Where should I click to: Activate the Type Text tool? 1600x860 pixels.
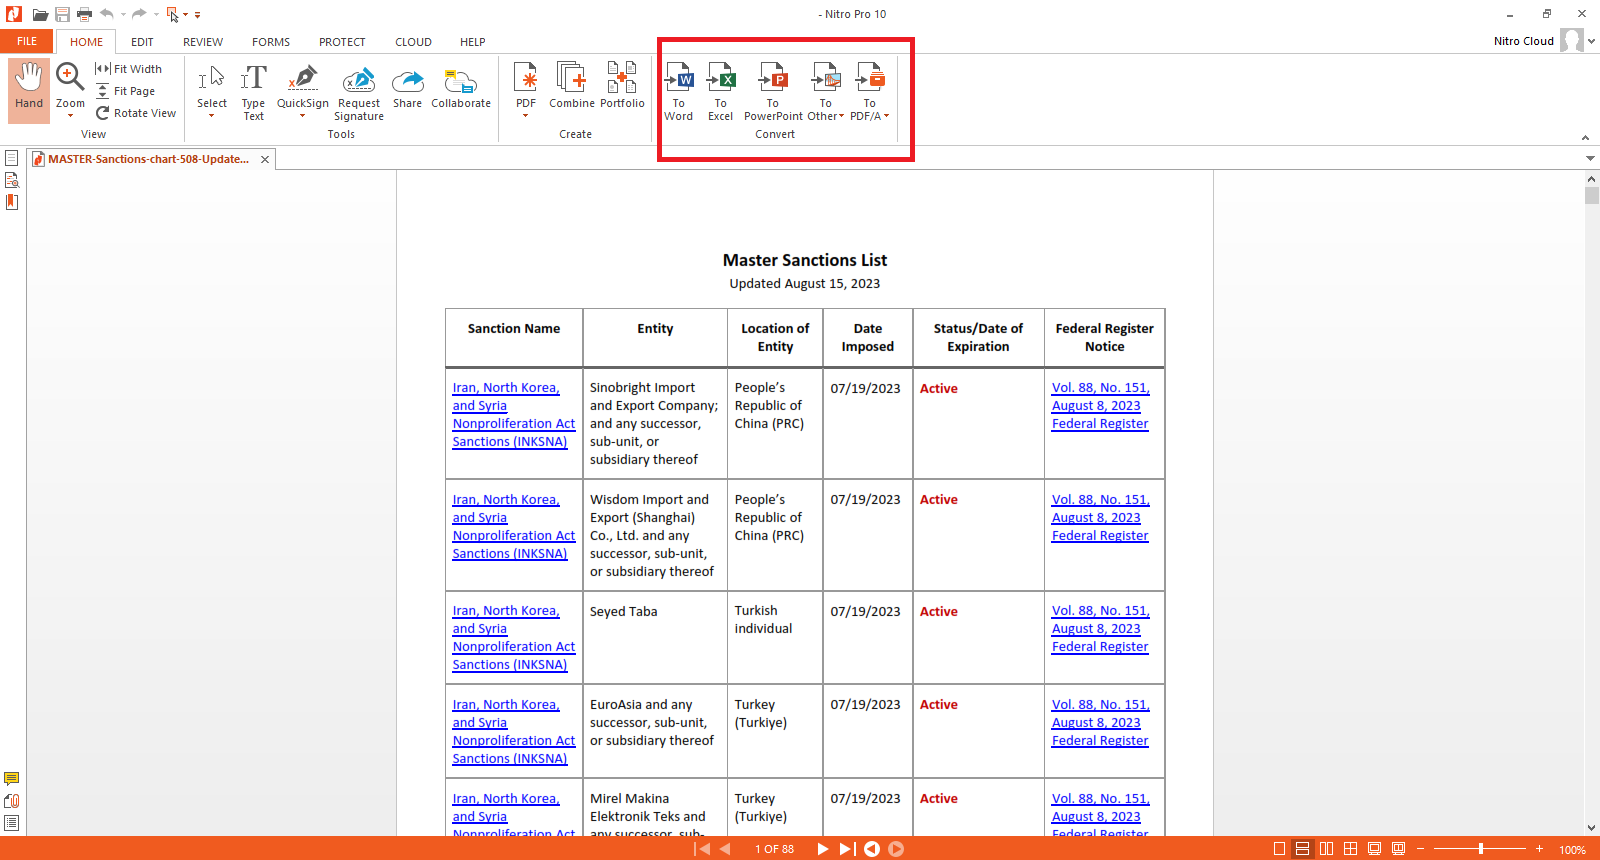[x=254, y=91]
